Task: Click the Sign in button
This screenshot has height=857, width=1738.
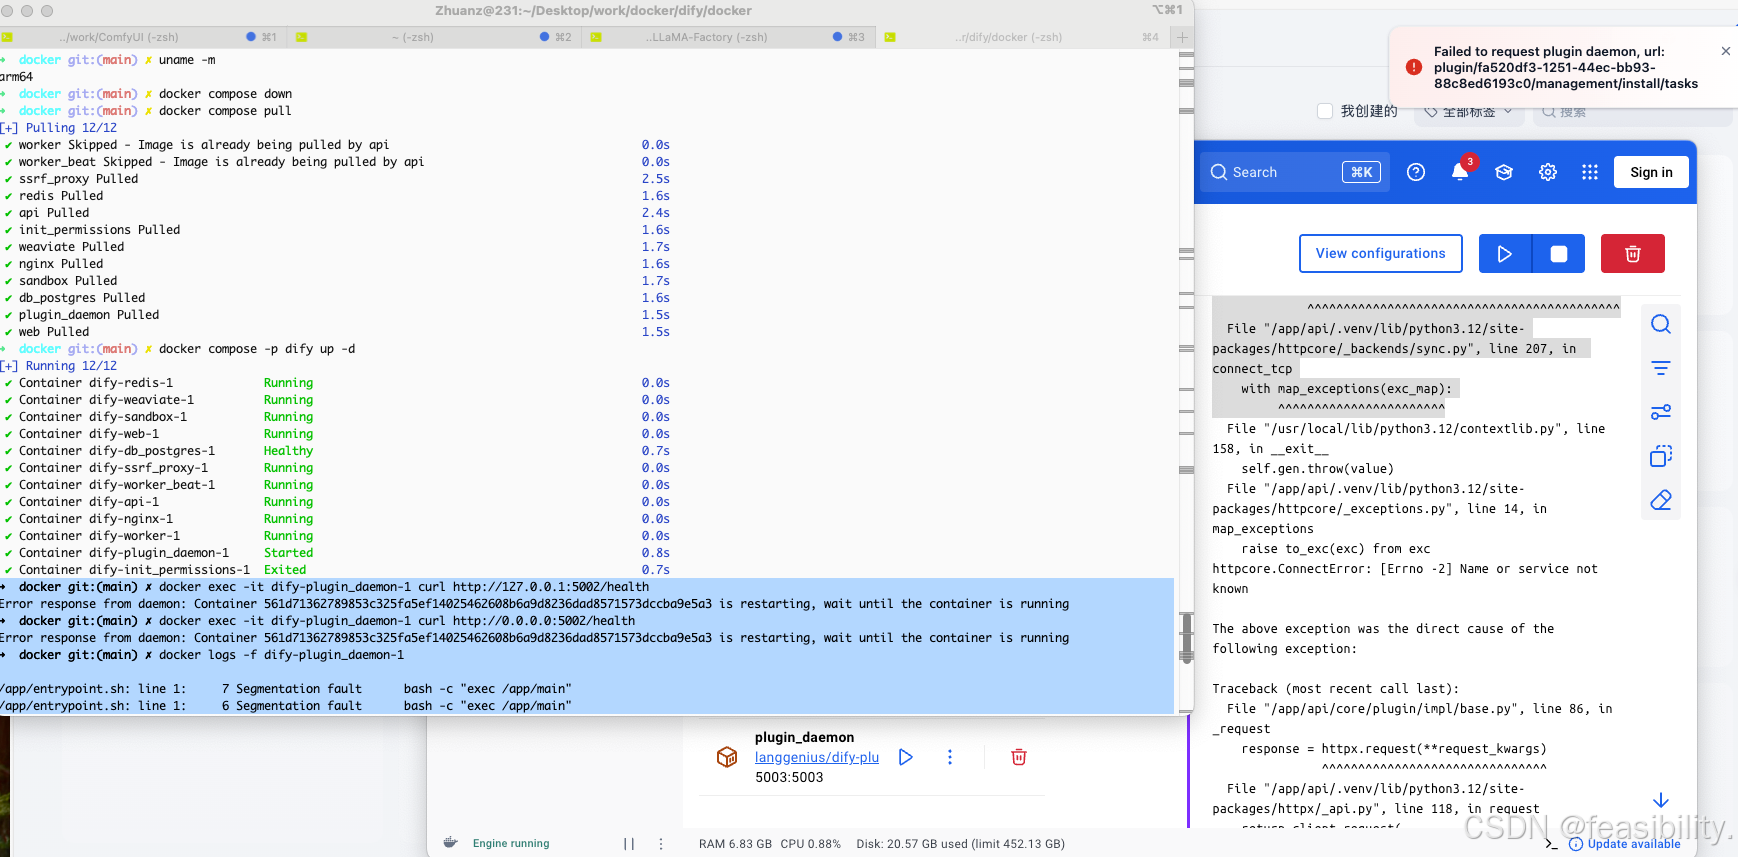Action: click(x=1651, y=172)
